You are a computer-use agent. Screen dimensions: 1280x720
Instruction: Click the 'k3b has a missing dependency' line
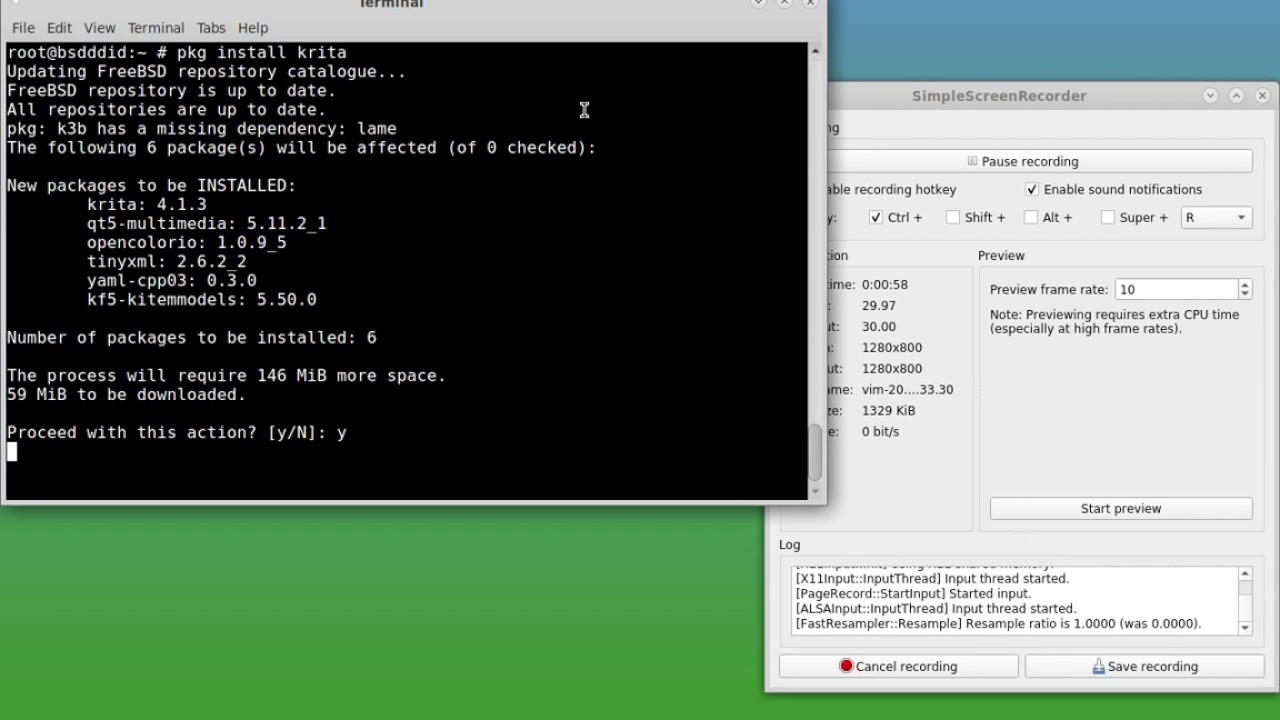[x=202, y=128]
